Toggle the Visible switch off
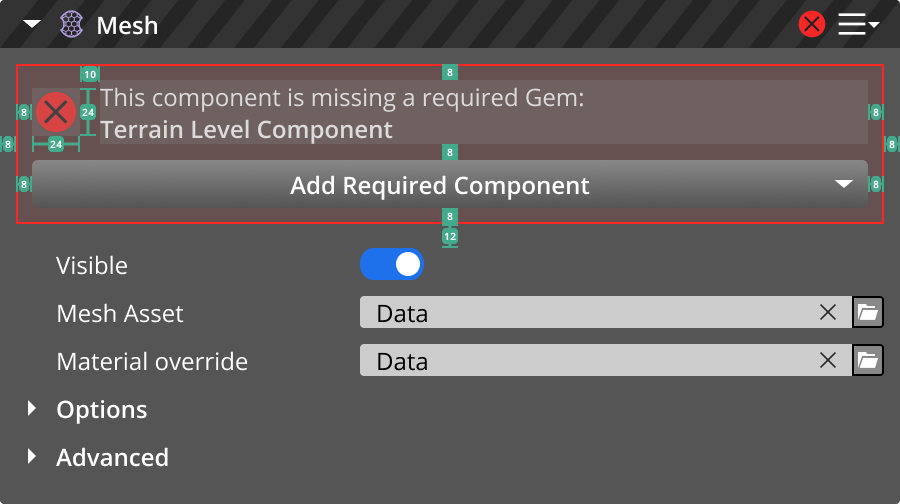The width and height of the screenshot is (900, 504). pos(392,264)
